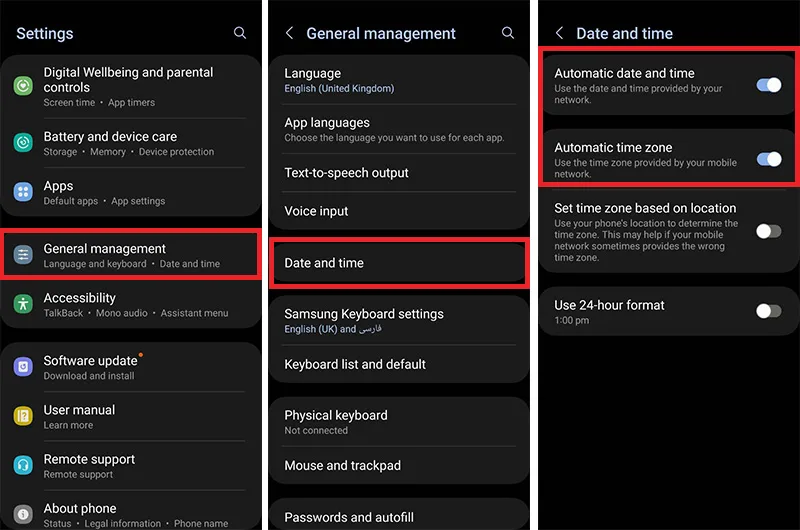Tap the search icon in the Settings header
Viewport: 800px width, 530px height.
(240, 33)
